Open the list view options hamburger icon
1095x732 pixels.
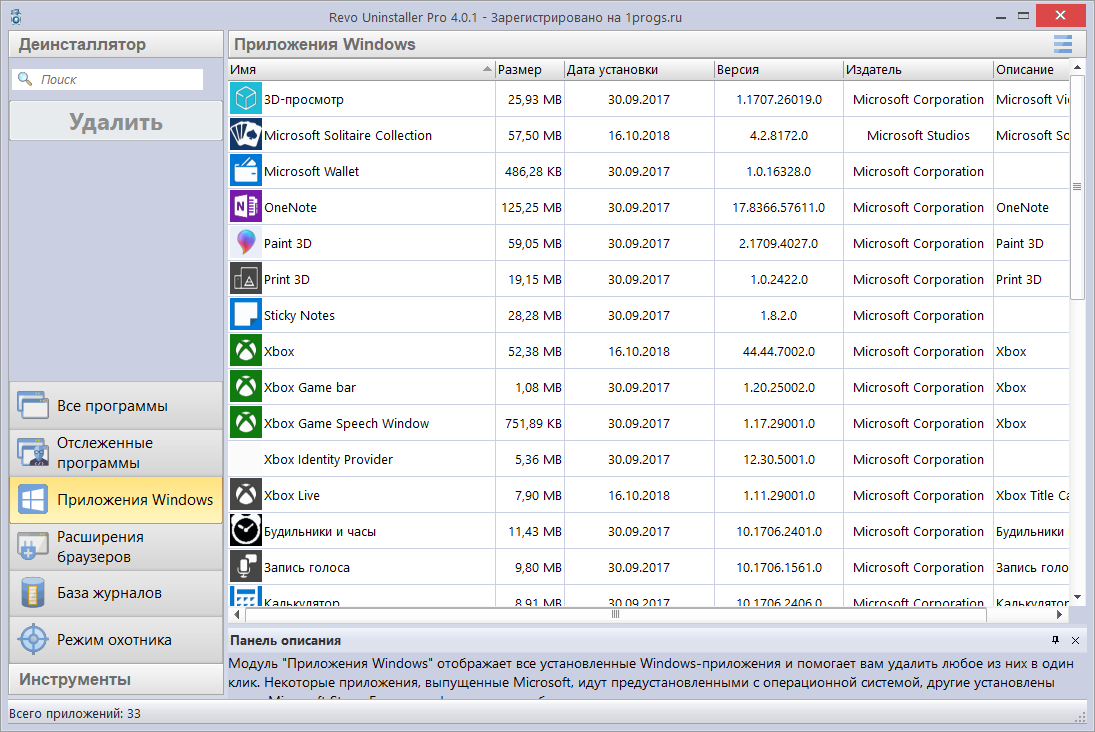1062,44
